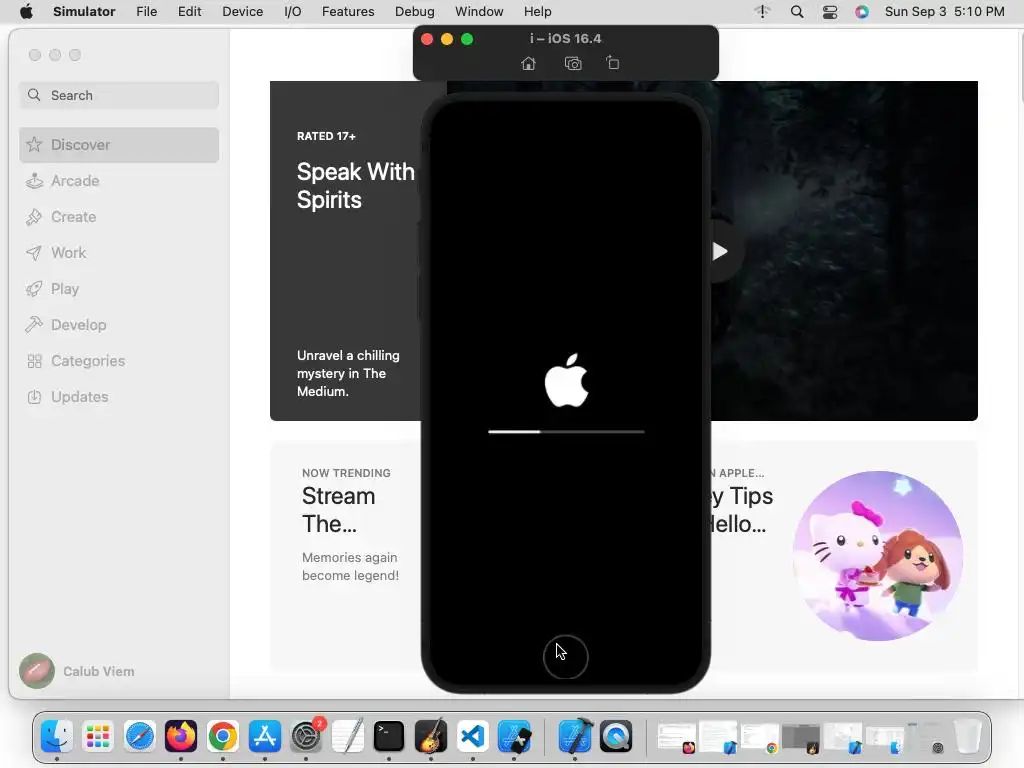Tap the Home icon in Simulator toolbar
This screenshot has height=768, width=1024.
(528, 63)
